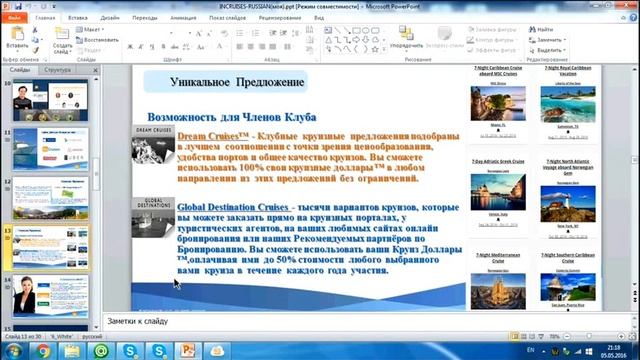
Task: Justify the text
Action: 273,47
